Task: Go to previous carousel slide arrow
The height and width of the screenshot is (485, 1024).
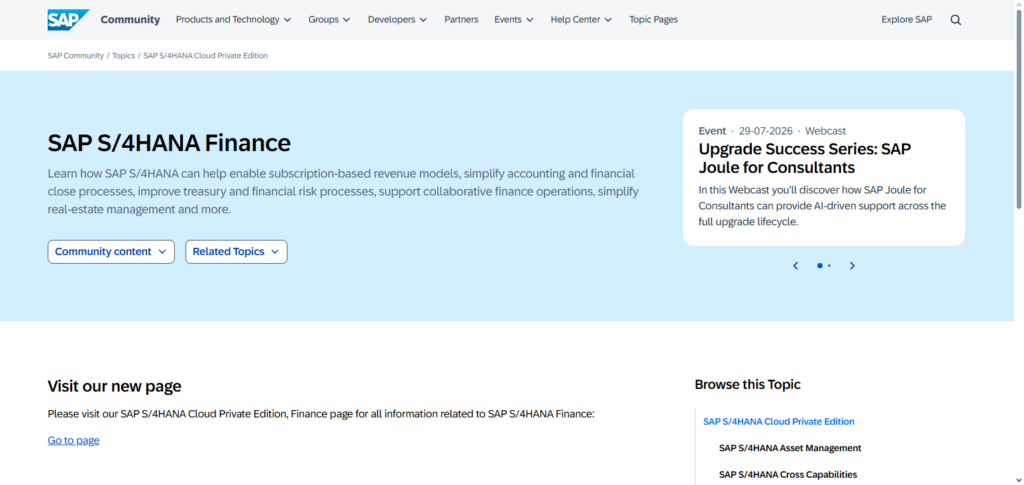Action: click(x=795, y=266)
